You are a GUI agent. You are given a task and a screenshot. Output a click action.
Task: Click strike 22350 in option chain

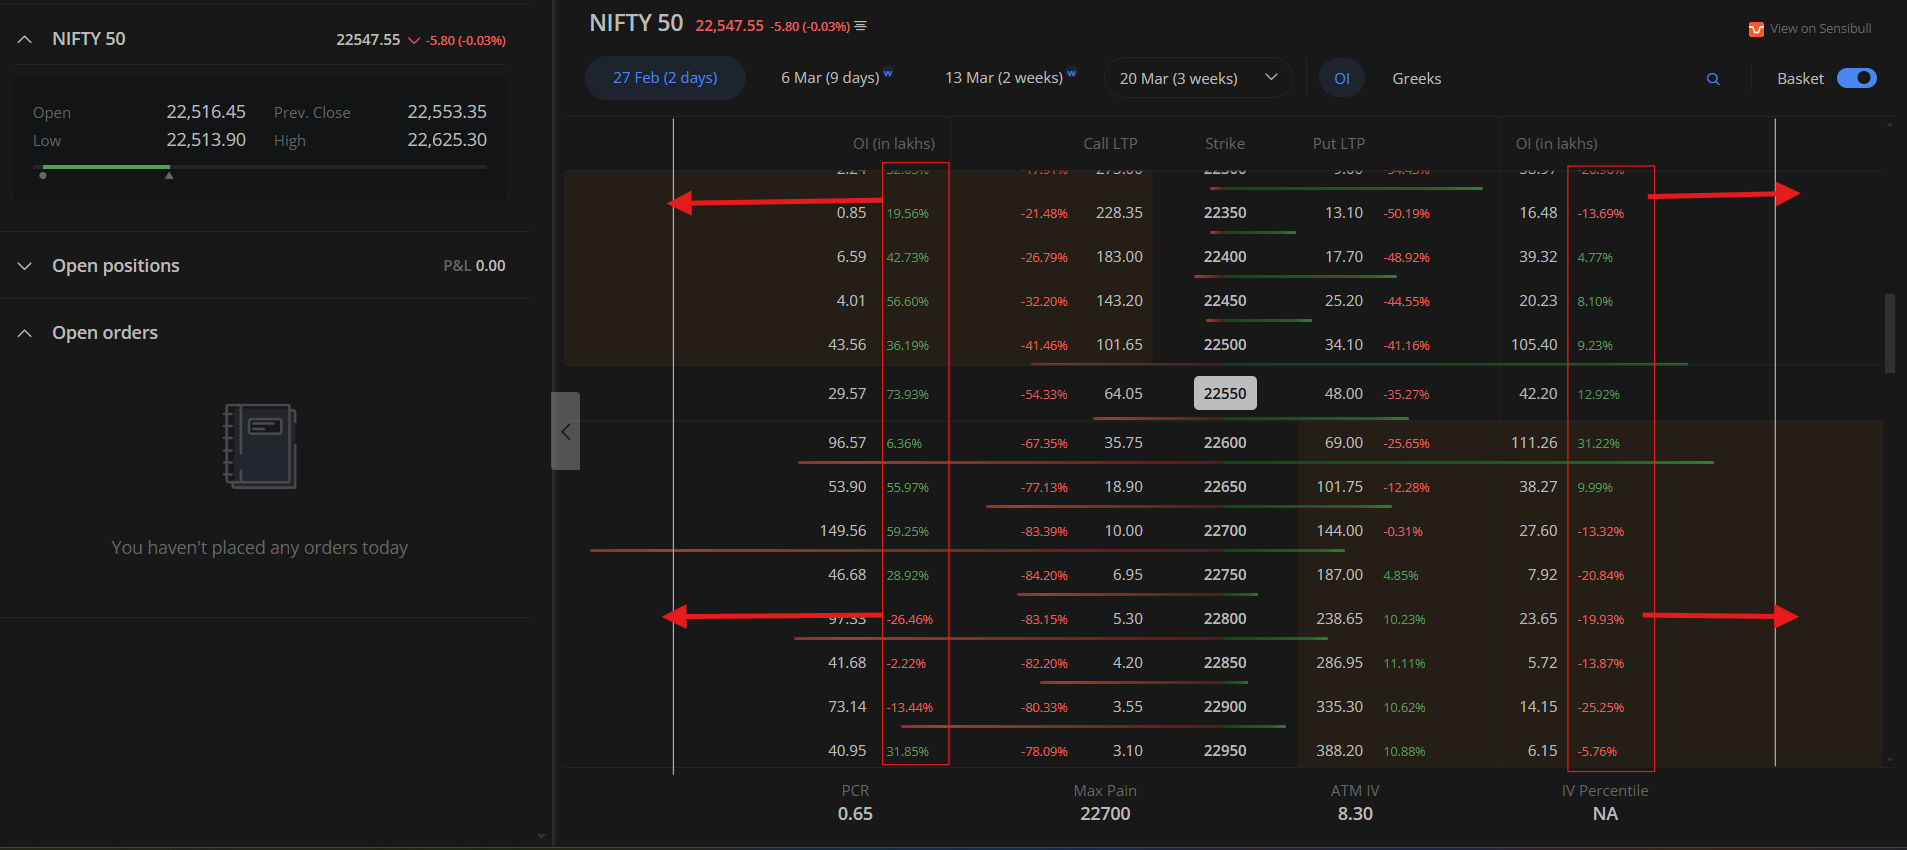tap(1225, 213)
